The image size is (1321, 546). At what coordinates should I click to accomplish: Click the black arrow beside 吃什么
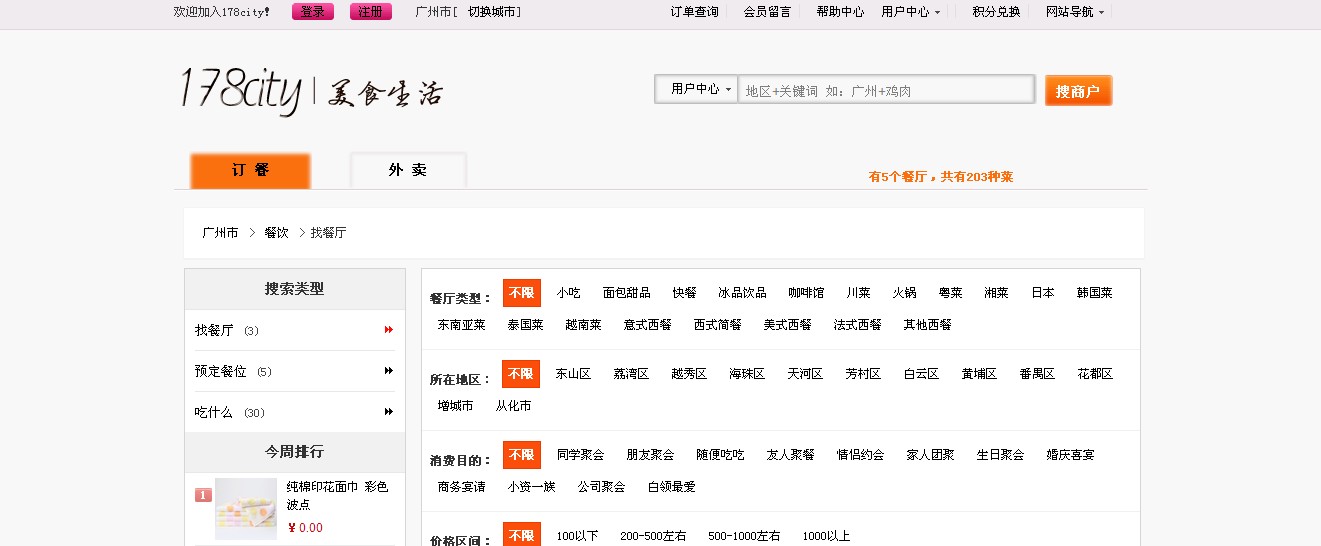tap(389, 412)
